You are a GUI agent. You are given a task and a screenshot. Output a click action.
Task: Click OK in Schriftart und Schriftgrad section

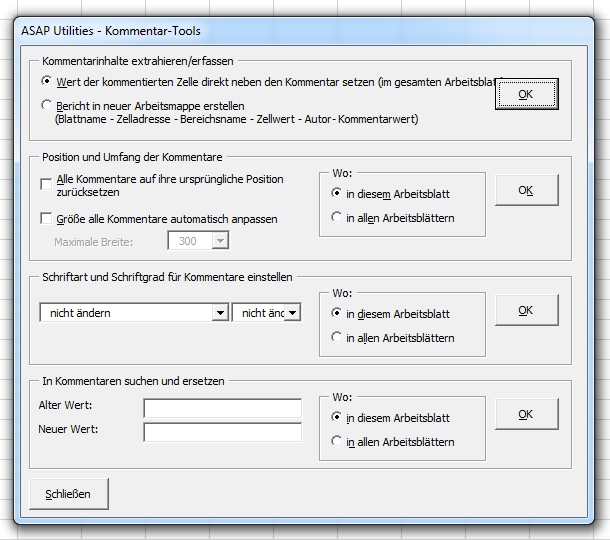(526, 310)
